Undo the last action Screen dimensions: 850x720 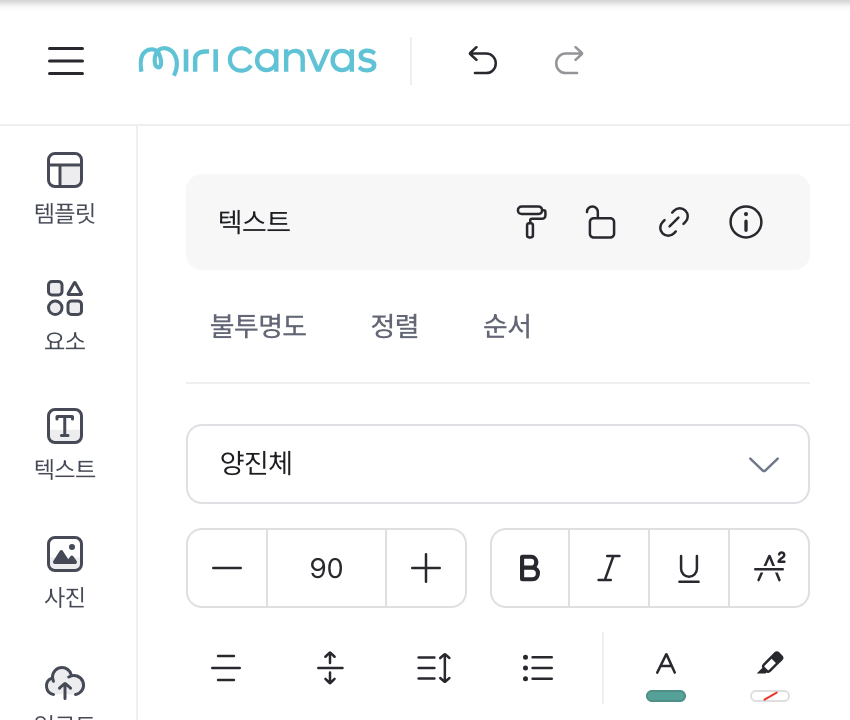tap(482, 60)
